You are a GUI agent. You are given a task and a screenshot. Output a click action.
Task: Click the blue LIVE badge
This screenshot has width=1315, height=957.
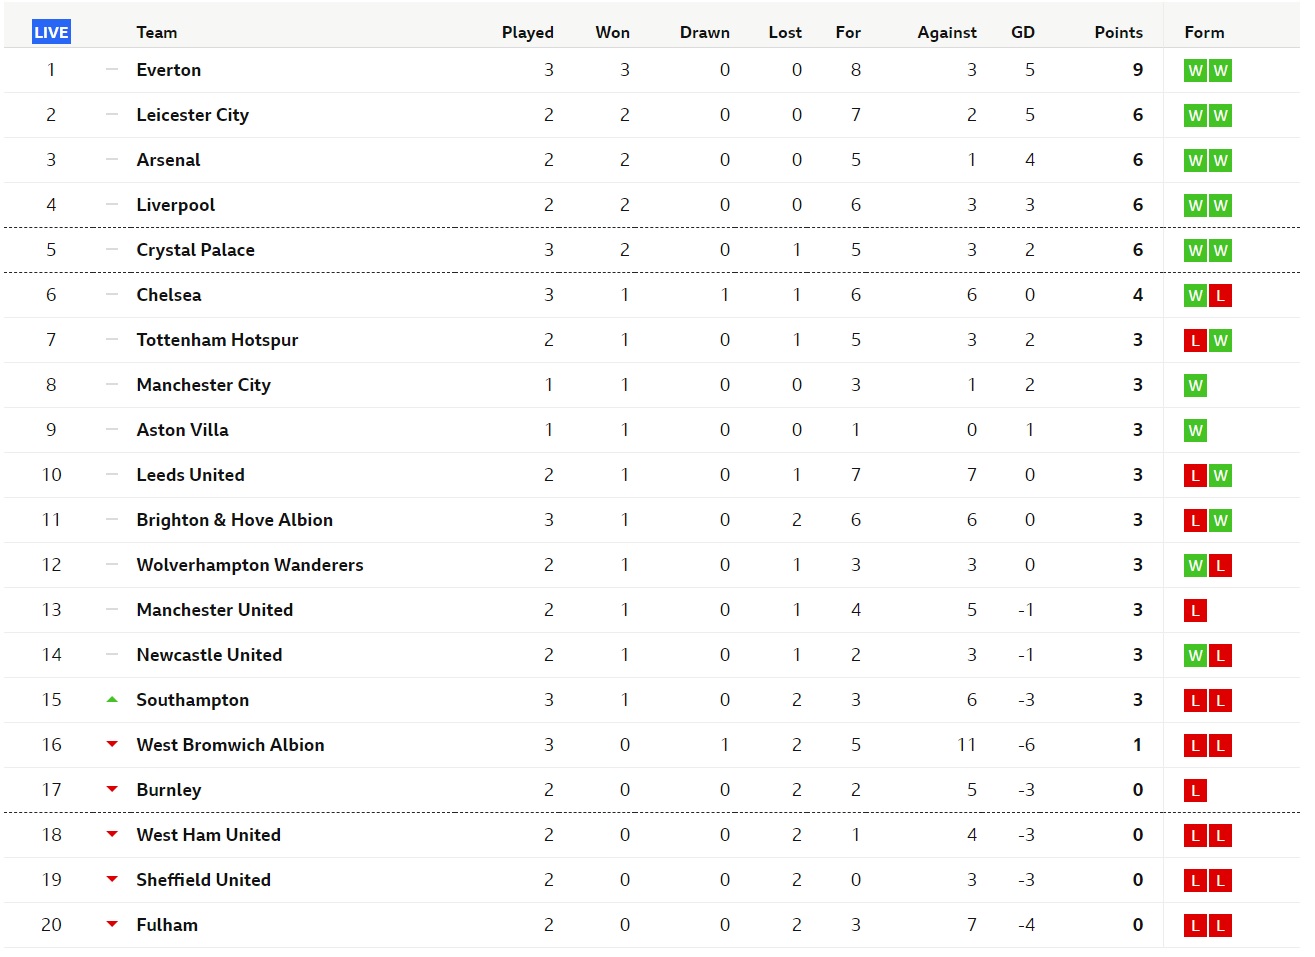pos(51,32)
